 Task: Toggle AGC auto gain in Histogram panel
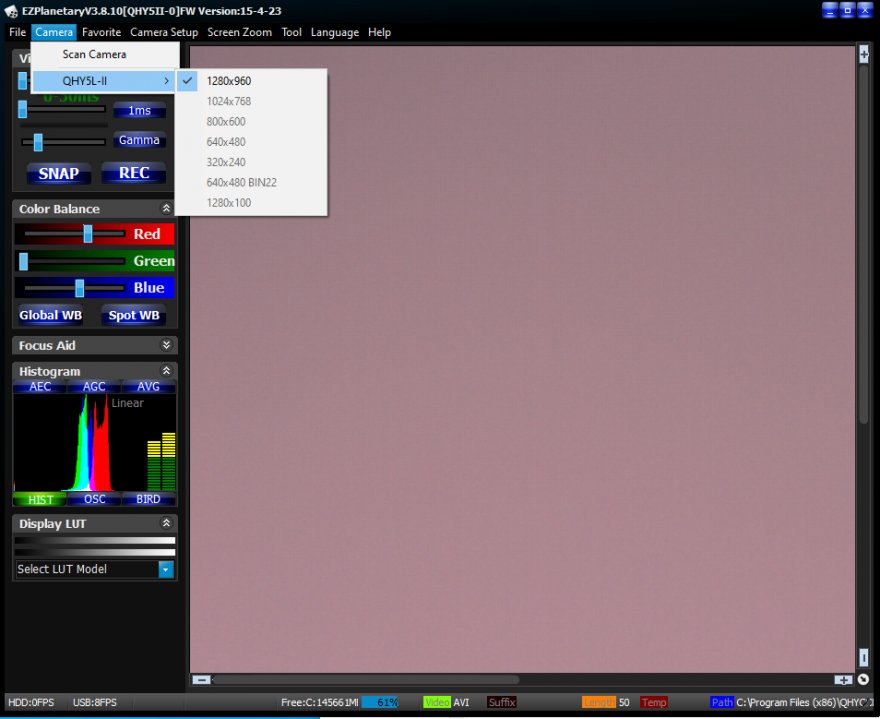click(94, 387)
